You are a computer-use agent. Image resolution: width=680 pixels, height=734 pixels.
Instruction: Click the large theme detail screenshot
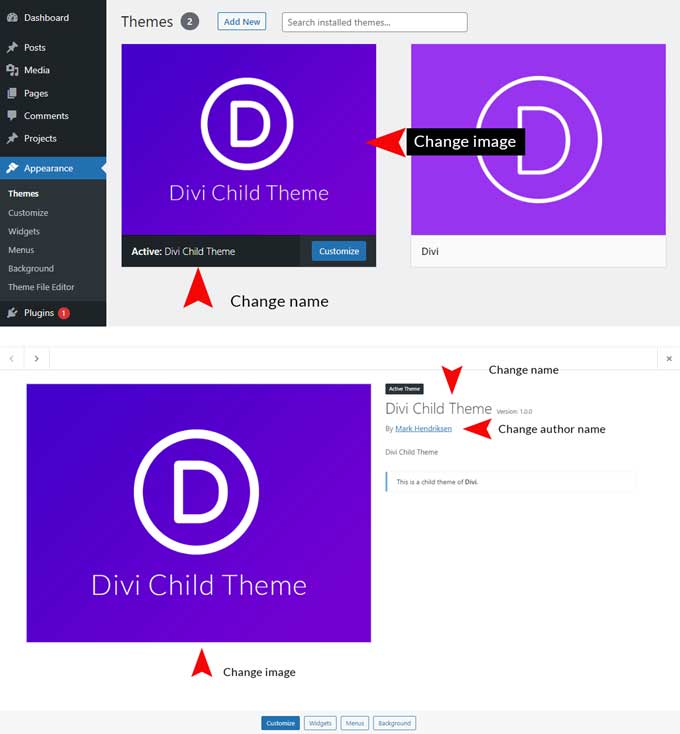click(x=198, y=513)
